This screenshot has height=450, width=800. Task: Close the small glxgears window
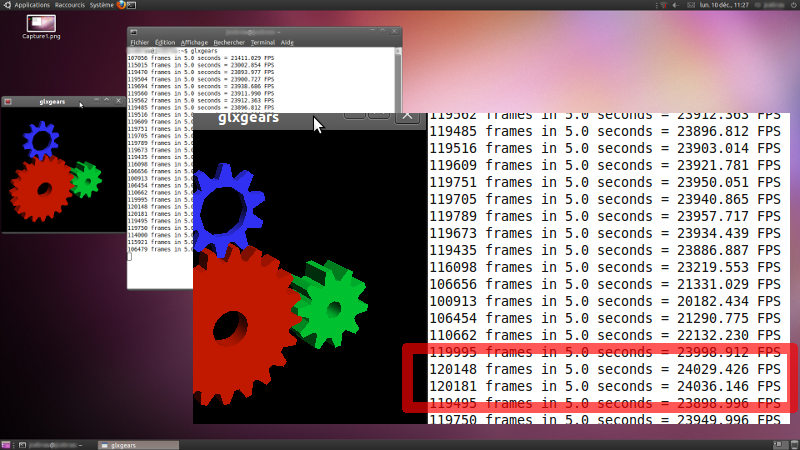(118, 101)
